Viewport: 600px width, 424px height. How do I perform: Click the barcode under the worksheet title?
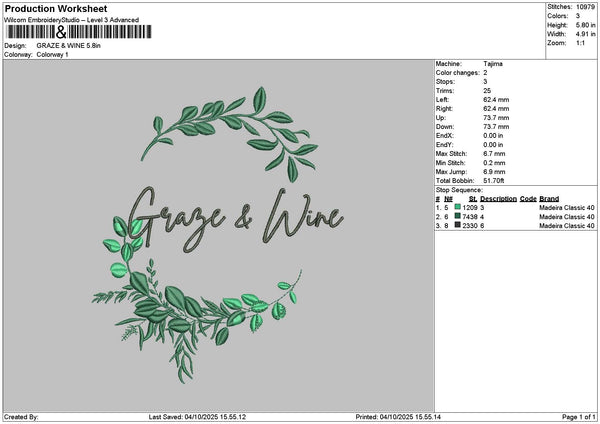pos(79,32)
